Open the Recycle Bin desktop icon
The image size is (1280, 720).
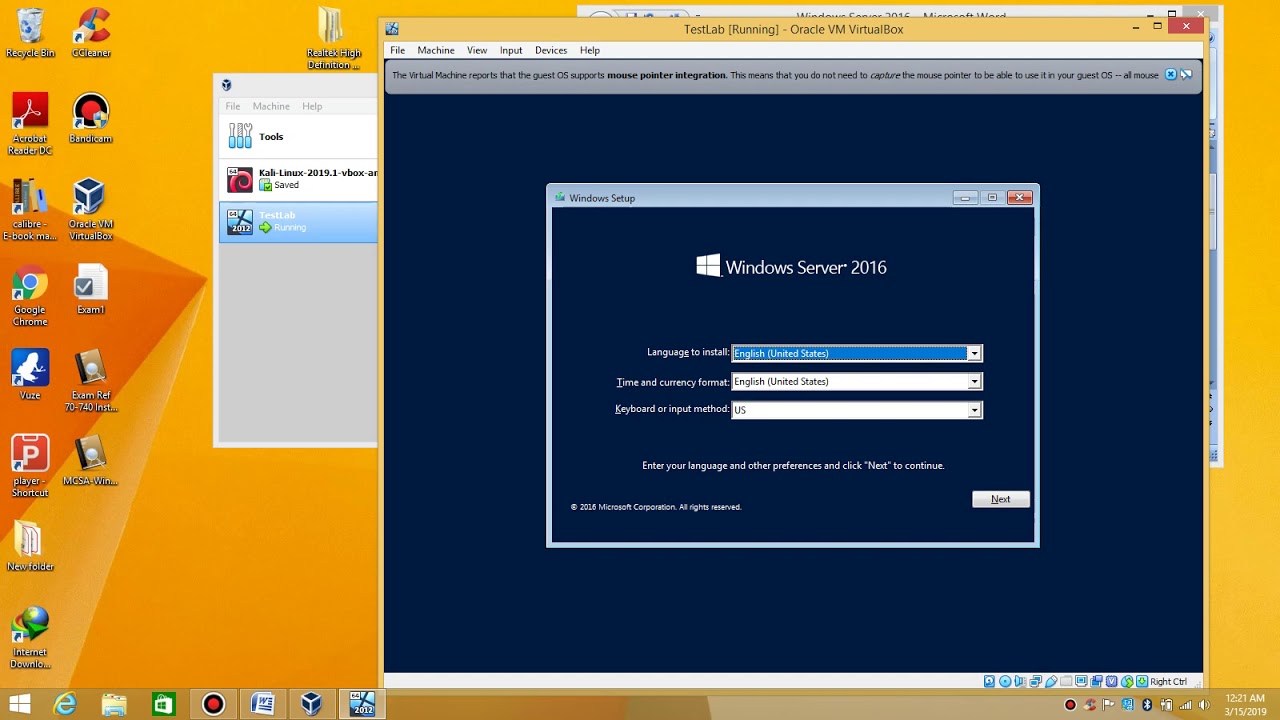pos(30,33)
